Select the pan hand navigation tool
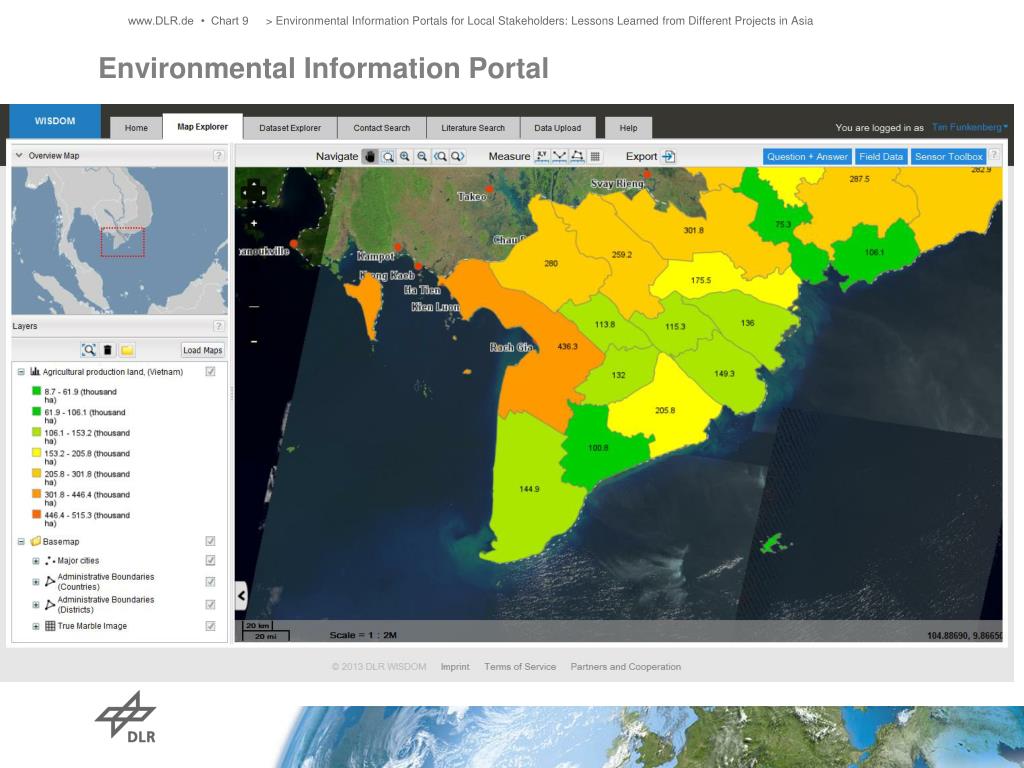 [370, 157]
